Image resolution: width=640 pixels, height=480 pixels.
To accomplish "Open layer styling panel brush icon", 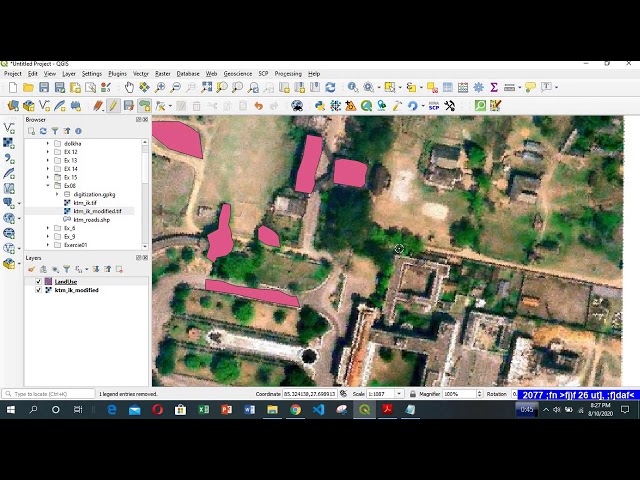I will (x=31, y=269).
